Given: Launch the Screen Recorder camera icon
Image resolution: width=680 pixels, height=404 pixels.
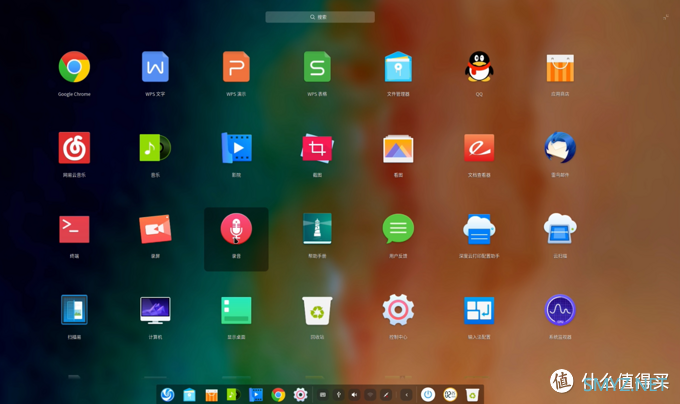Looking at the screenshot, I should coord(155,229).
